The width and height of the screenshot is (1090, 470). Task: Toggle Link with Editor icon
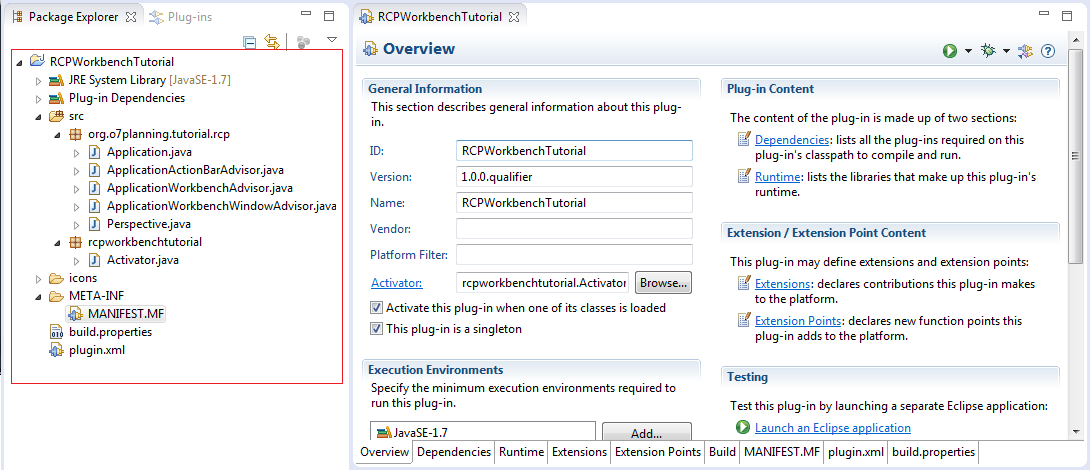(272, 42)
